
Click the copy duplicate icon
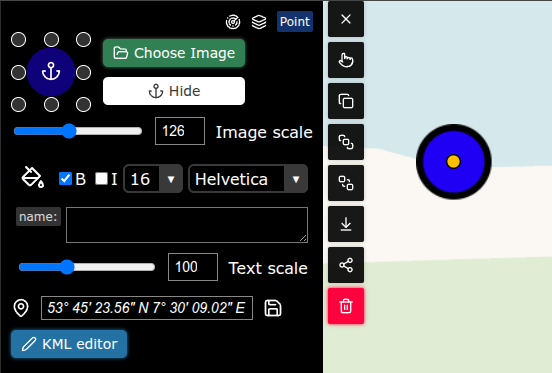point(346,101)
